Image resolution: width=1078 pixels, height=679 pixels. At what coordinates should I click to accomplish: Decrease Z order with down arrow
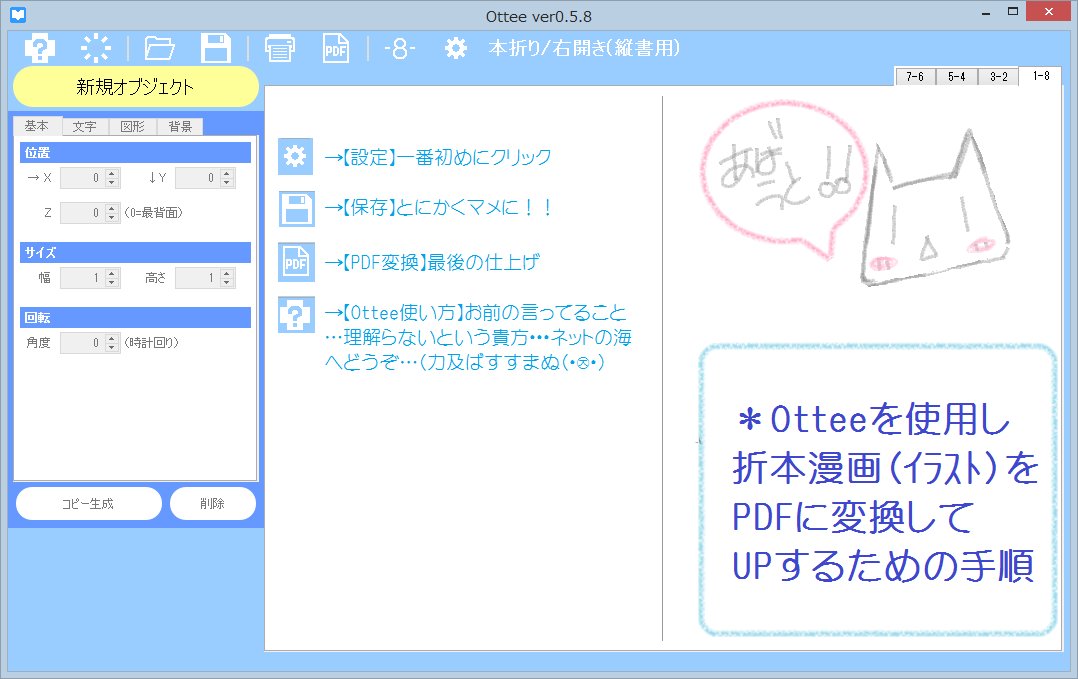tap(112, 218)
